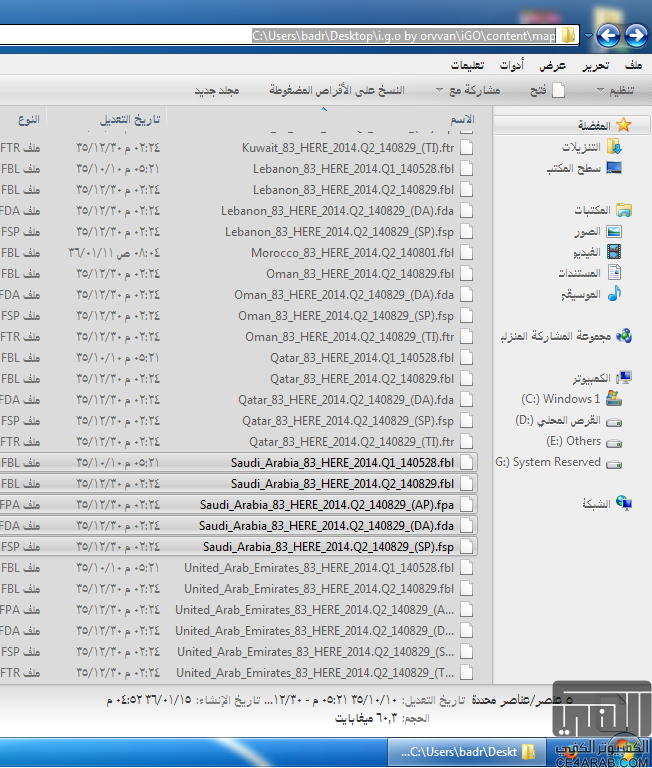Select Saudi_Arabia_83_HERE_2014.Q2_140829_(SP).fsp file name
The width and height of the screenshot is (652, 768).
[328, 547]
